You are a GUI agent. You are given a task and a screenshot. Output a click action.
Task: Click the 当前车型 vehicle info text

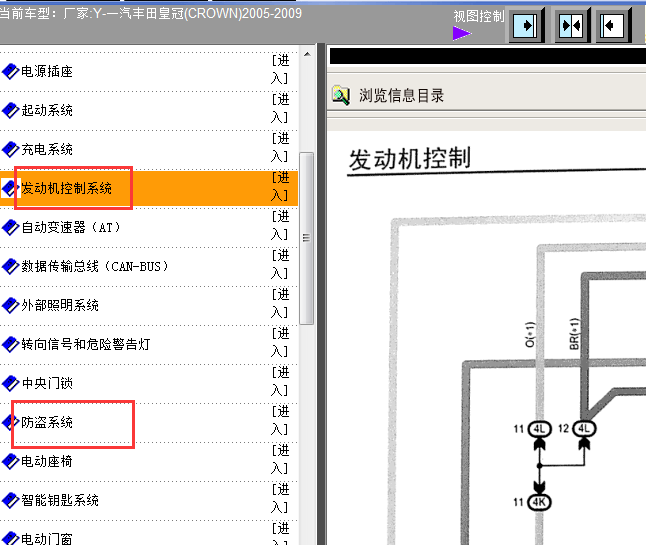point(151,14)
